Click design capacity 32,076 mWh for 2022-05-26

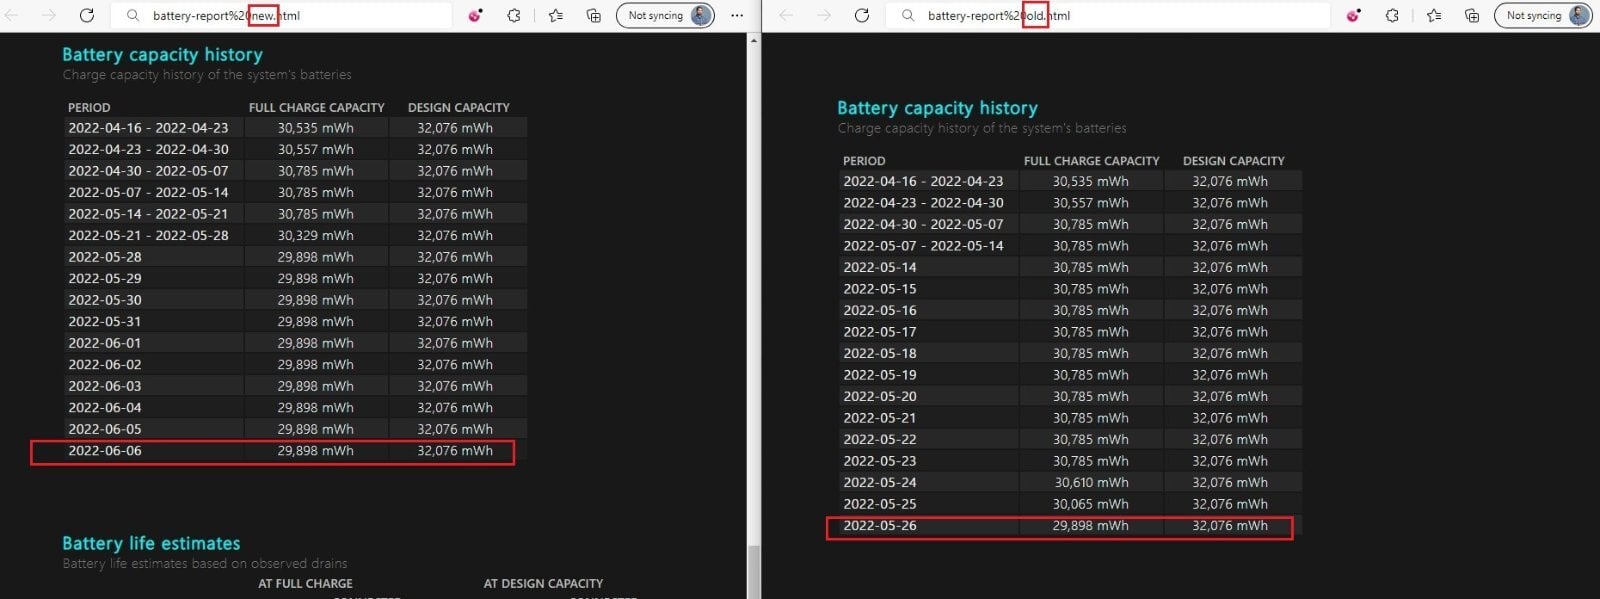[x=1230, y=526]
